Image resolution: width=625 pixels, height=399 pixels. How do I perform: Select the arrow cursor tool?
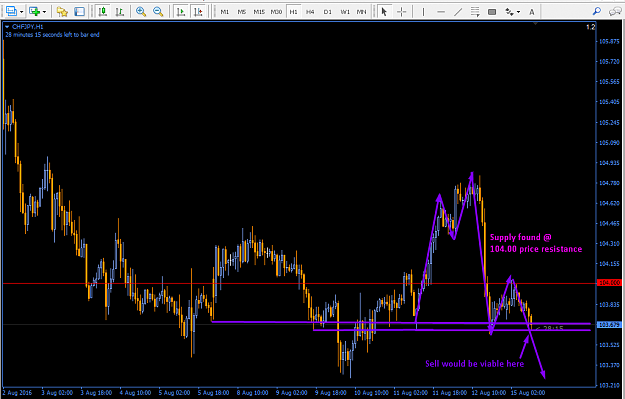click(384, 12)
